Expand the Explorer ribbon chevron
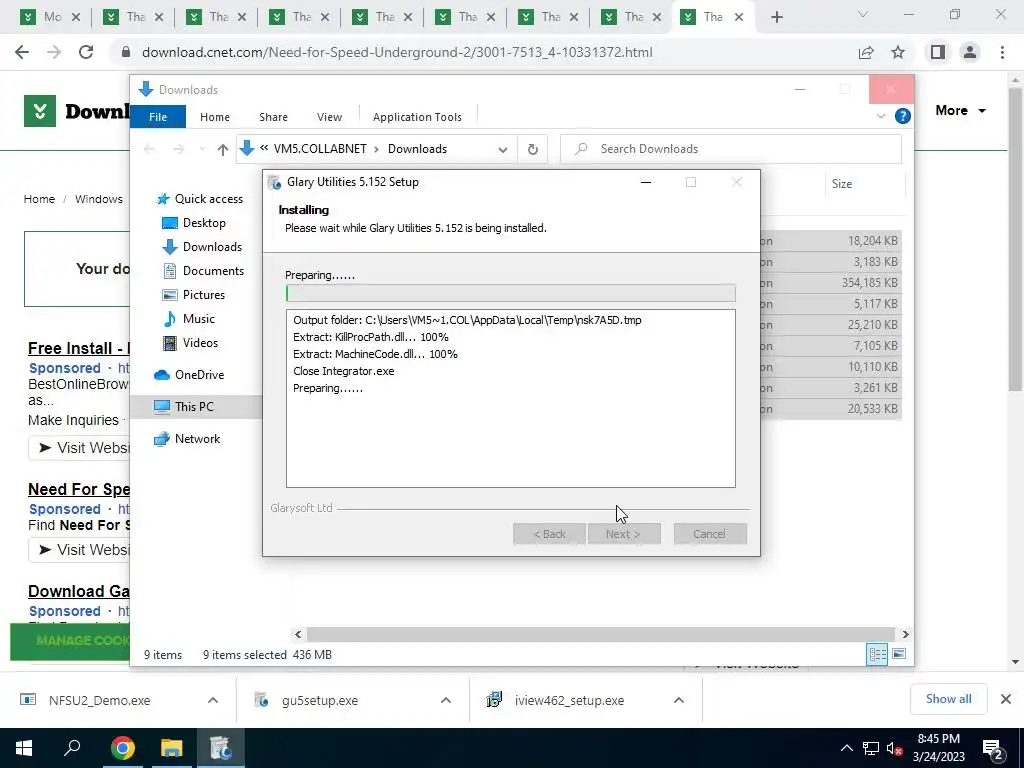The width and height of the screenshot is (1024, 768). click(881, 116)
